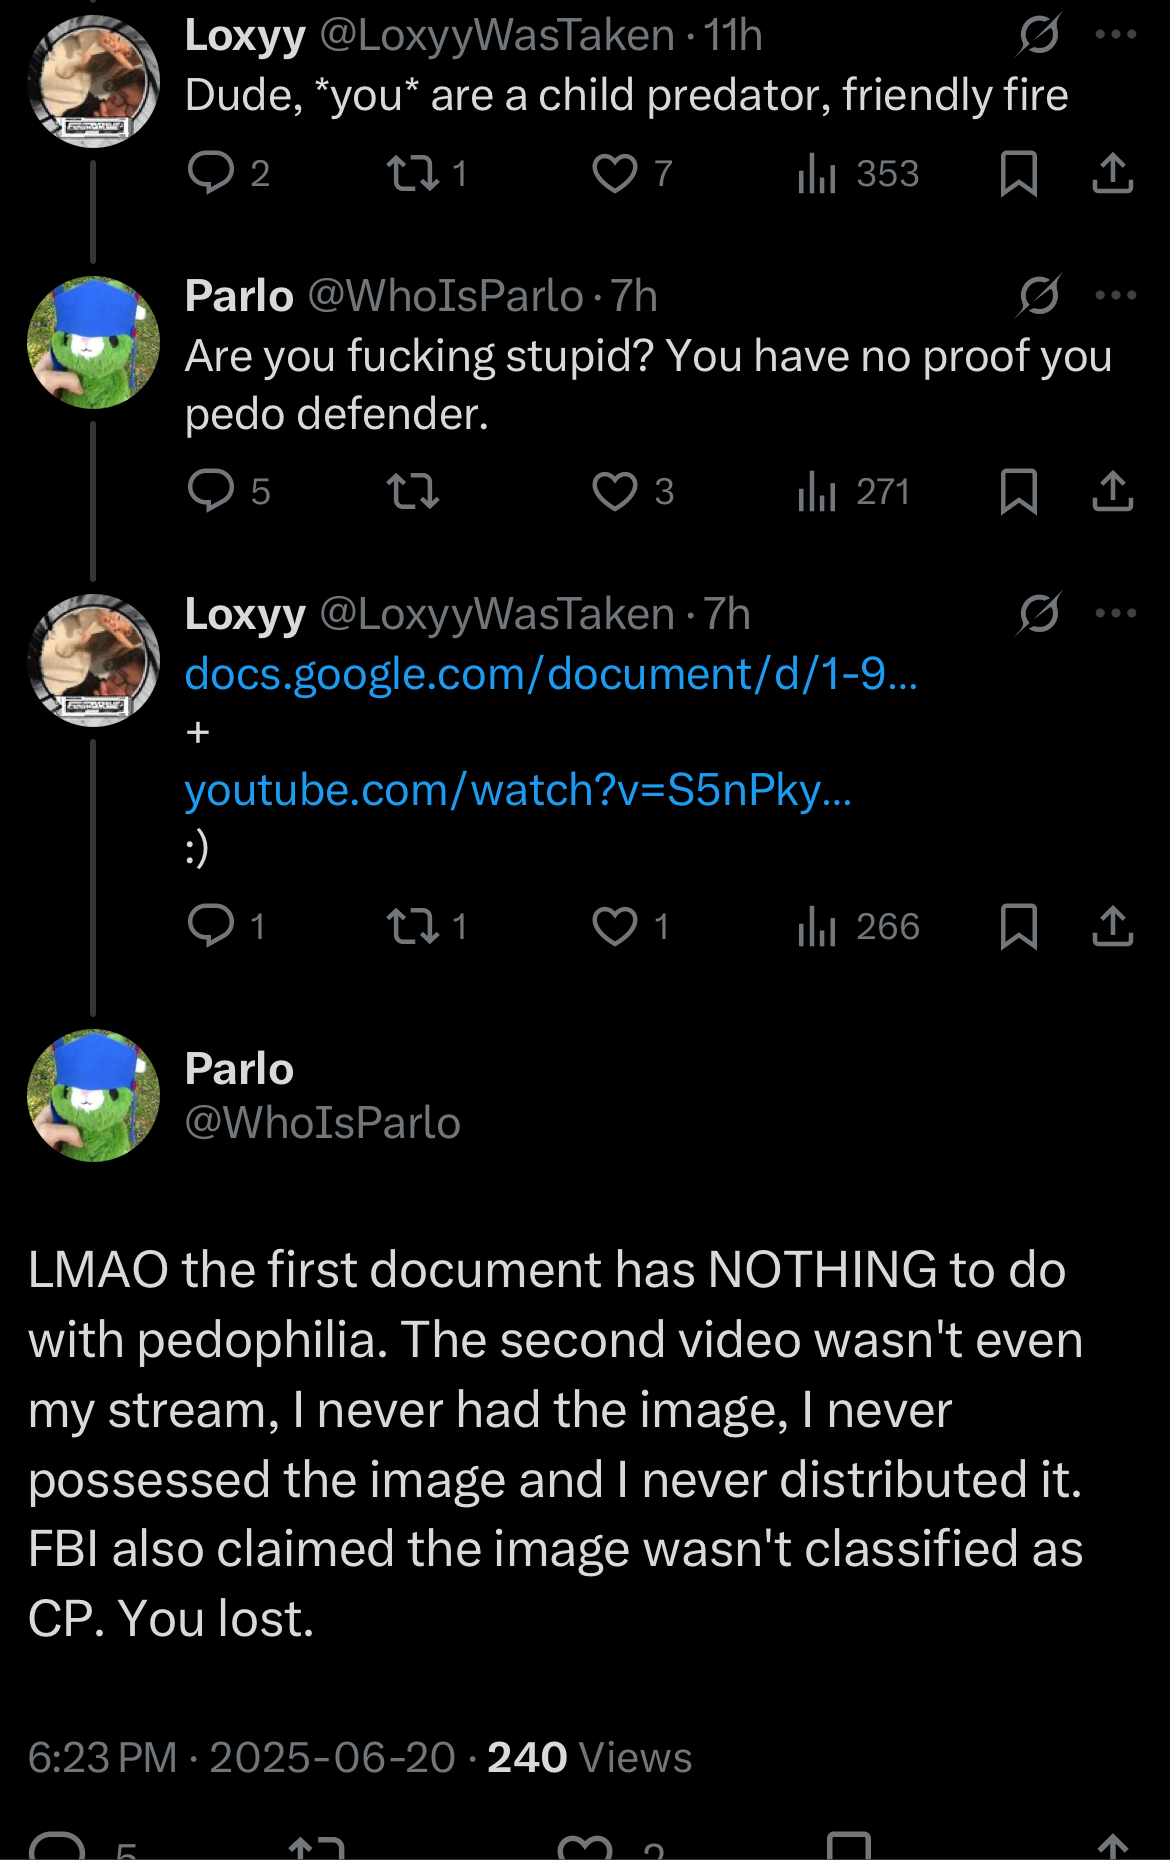
Task: Reply to Parlo's tweet with 5 replies
Action: pos(229,491)
